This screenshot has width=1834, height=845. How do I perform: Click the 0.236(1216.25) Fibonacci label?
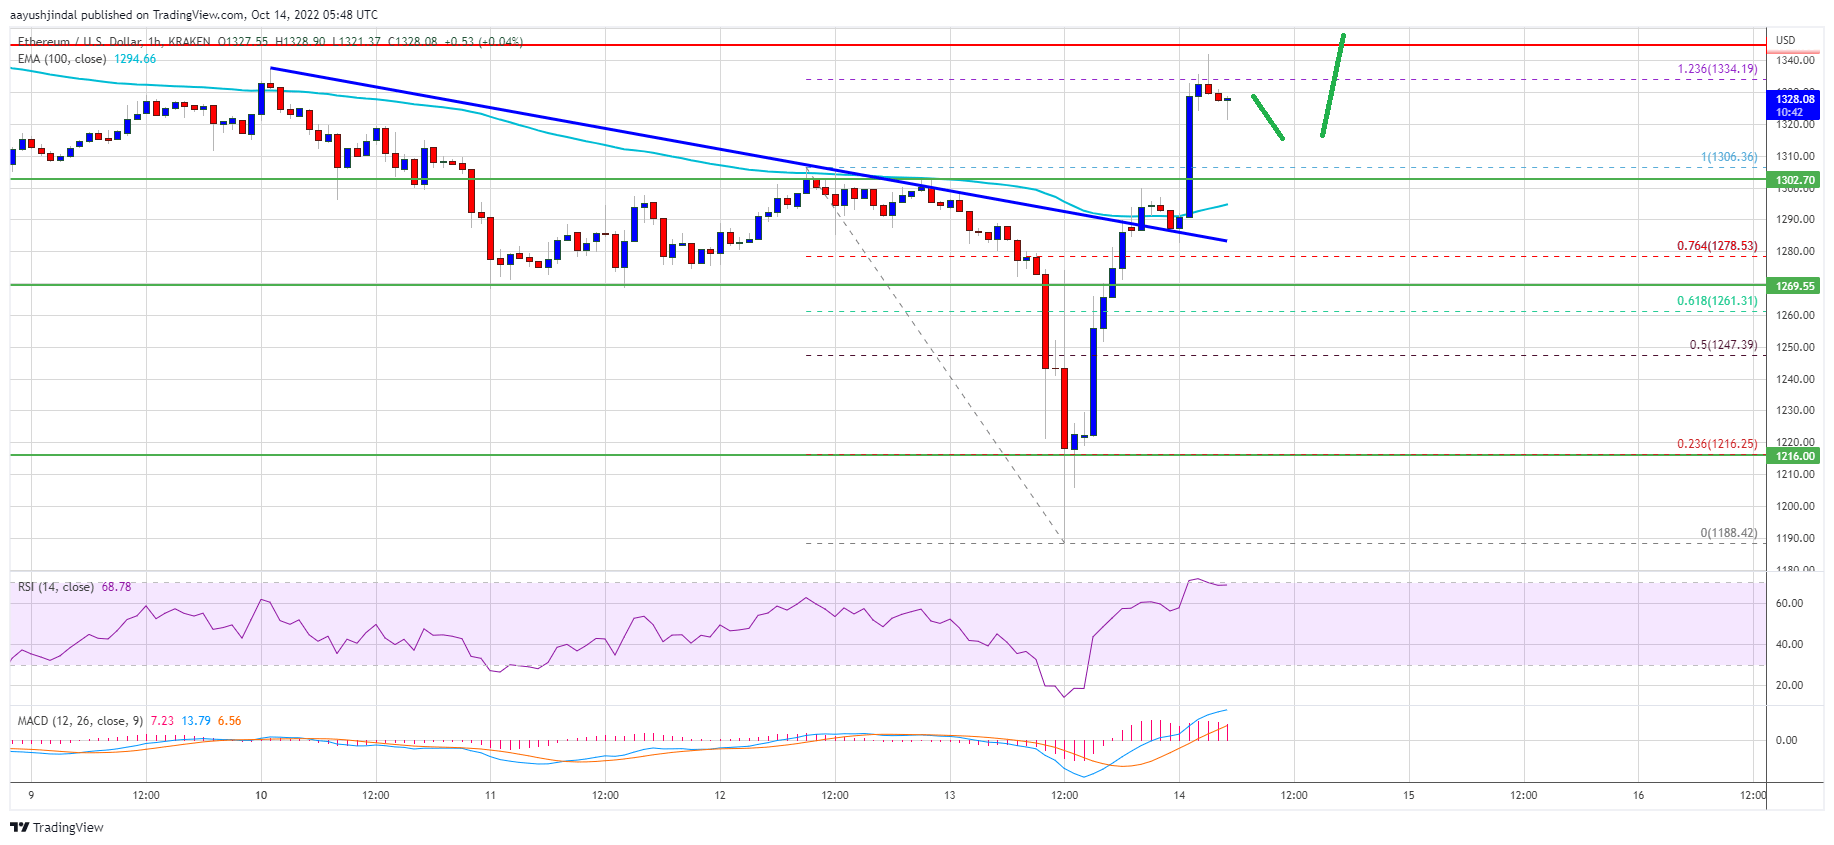[x=1717, y=444]
